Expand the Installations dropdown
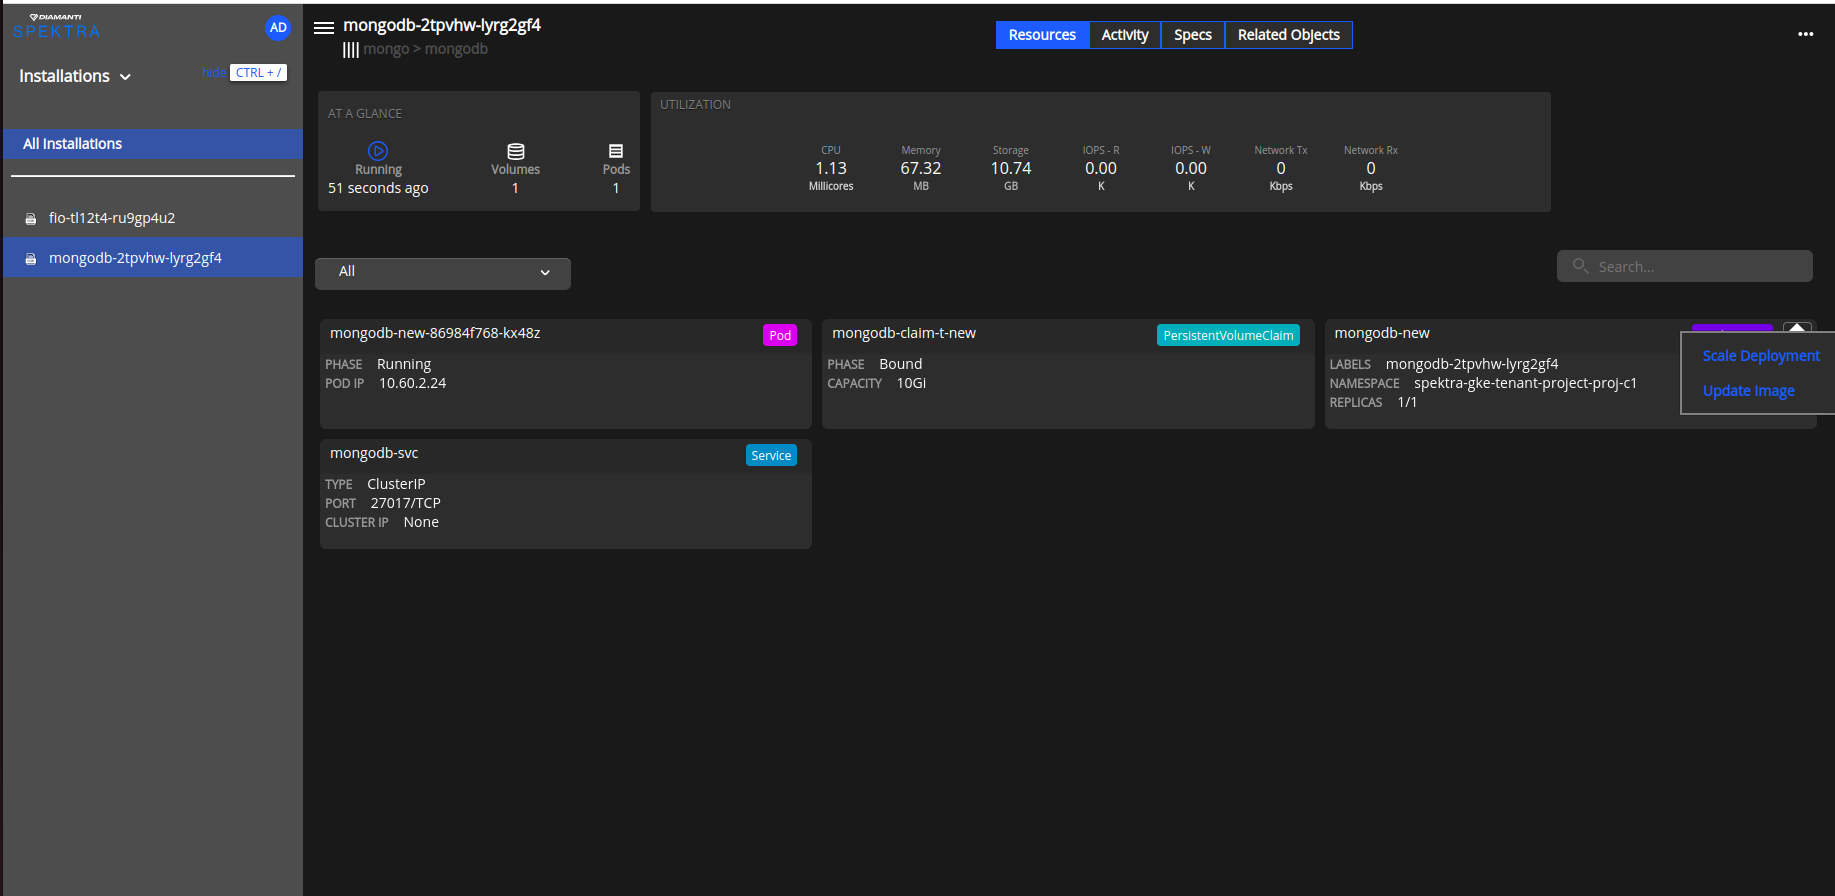Screen dimensions: 1835x896 pyautogui.click(x=75, y=76)
